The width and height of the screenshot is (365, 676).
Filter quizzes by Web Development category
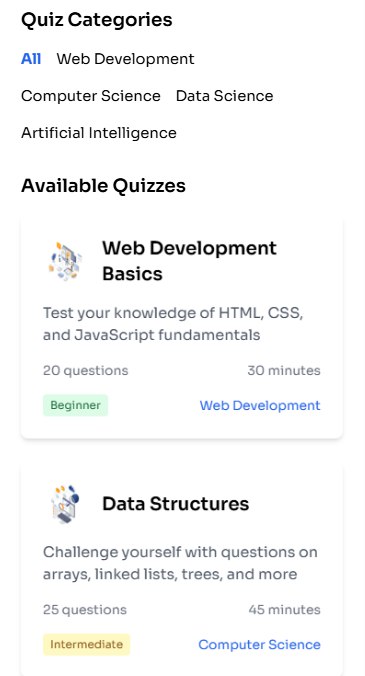pos(125,59)
